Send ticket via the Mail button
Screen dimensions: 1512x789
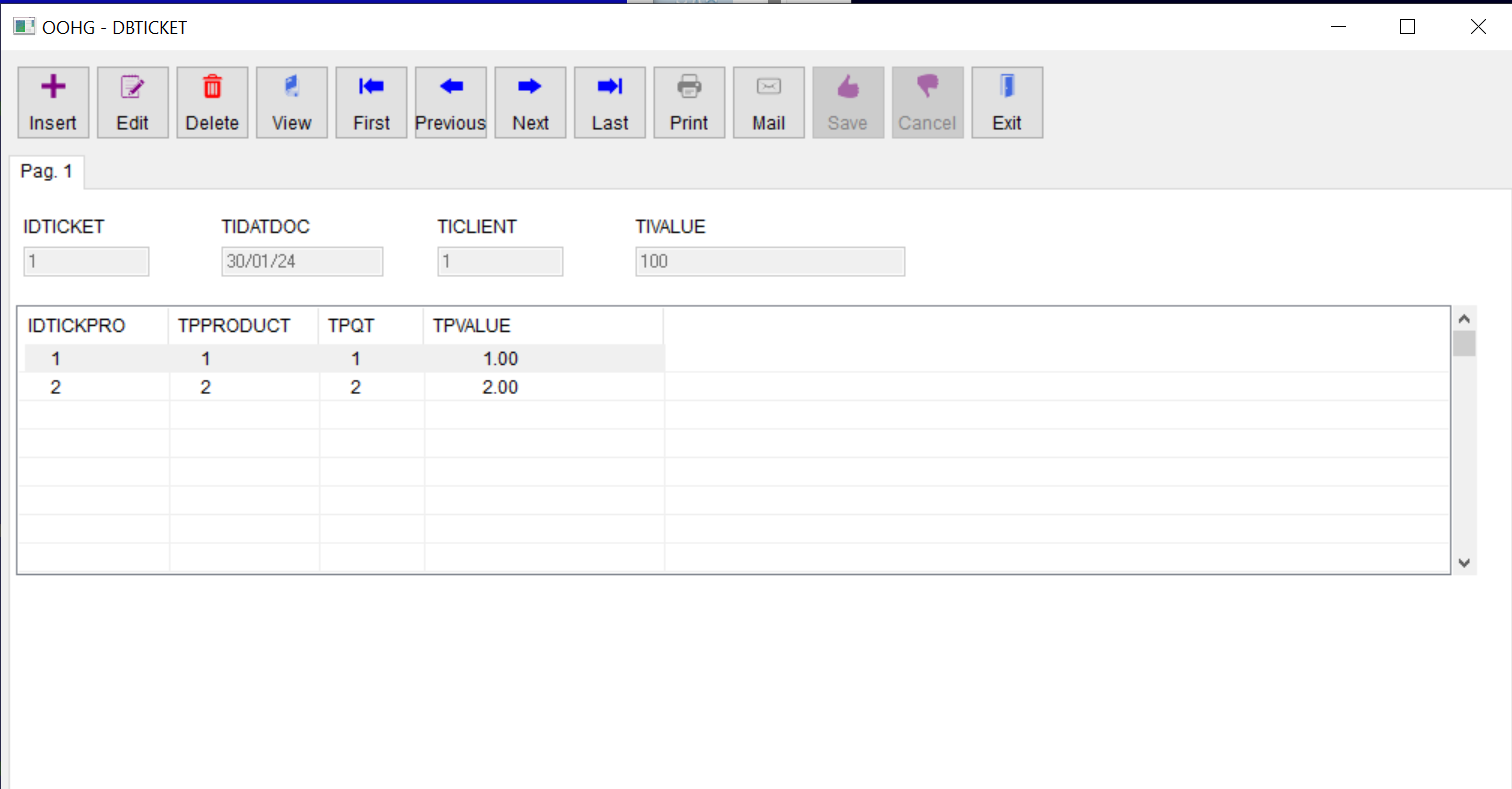pyautogui.click(x=768, y=102)
